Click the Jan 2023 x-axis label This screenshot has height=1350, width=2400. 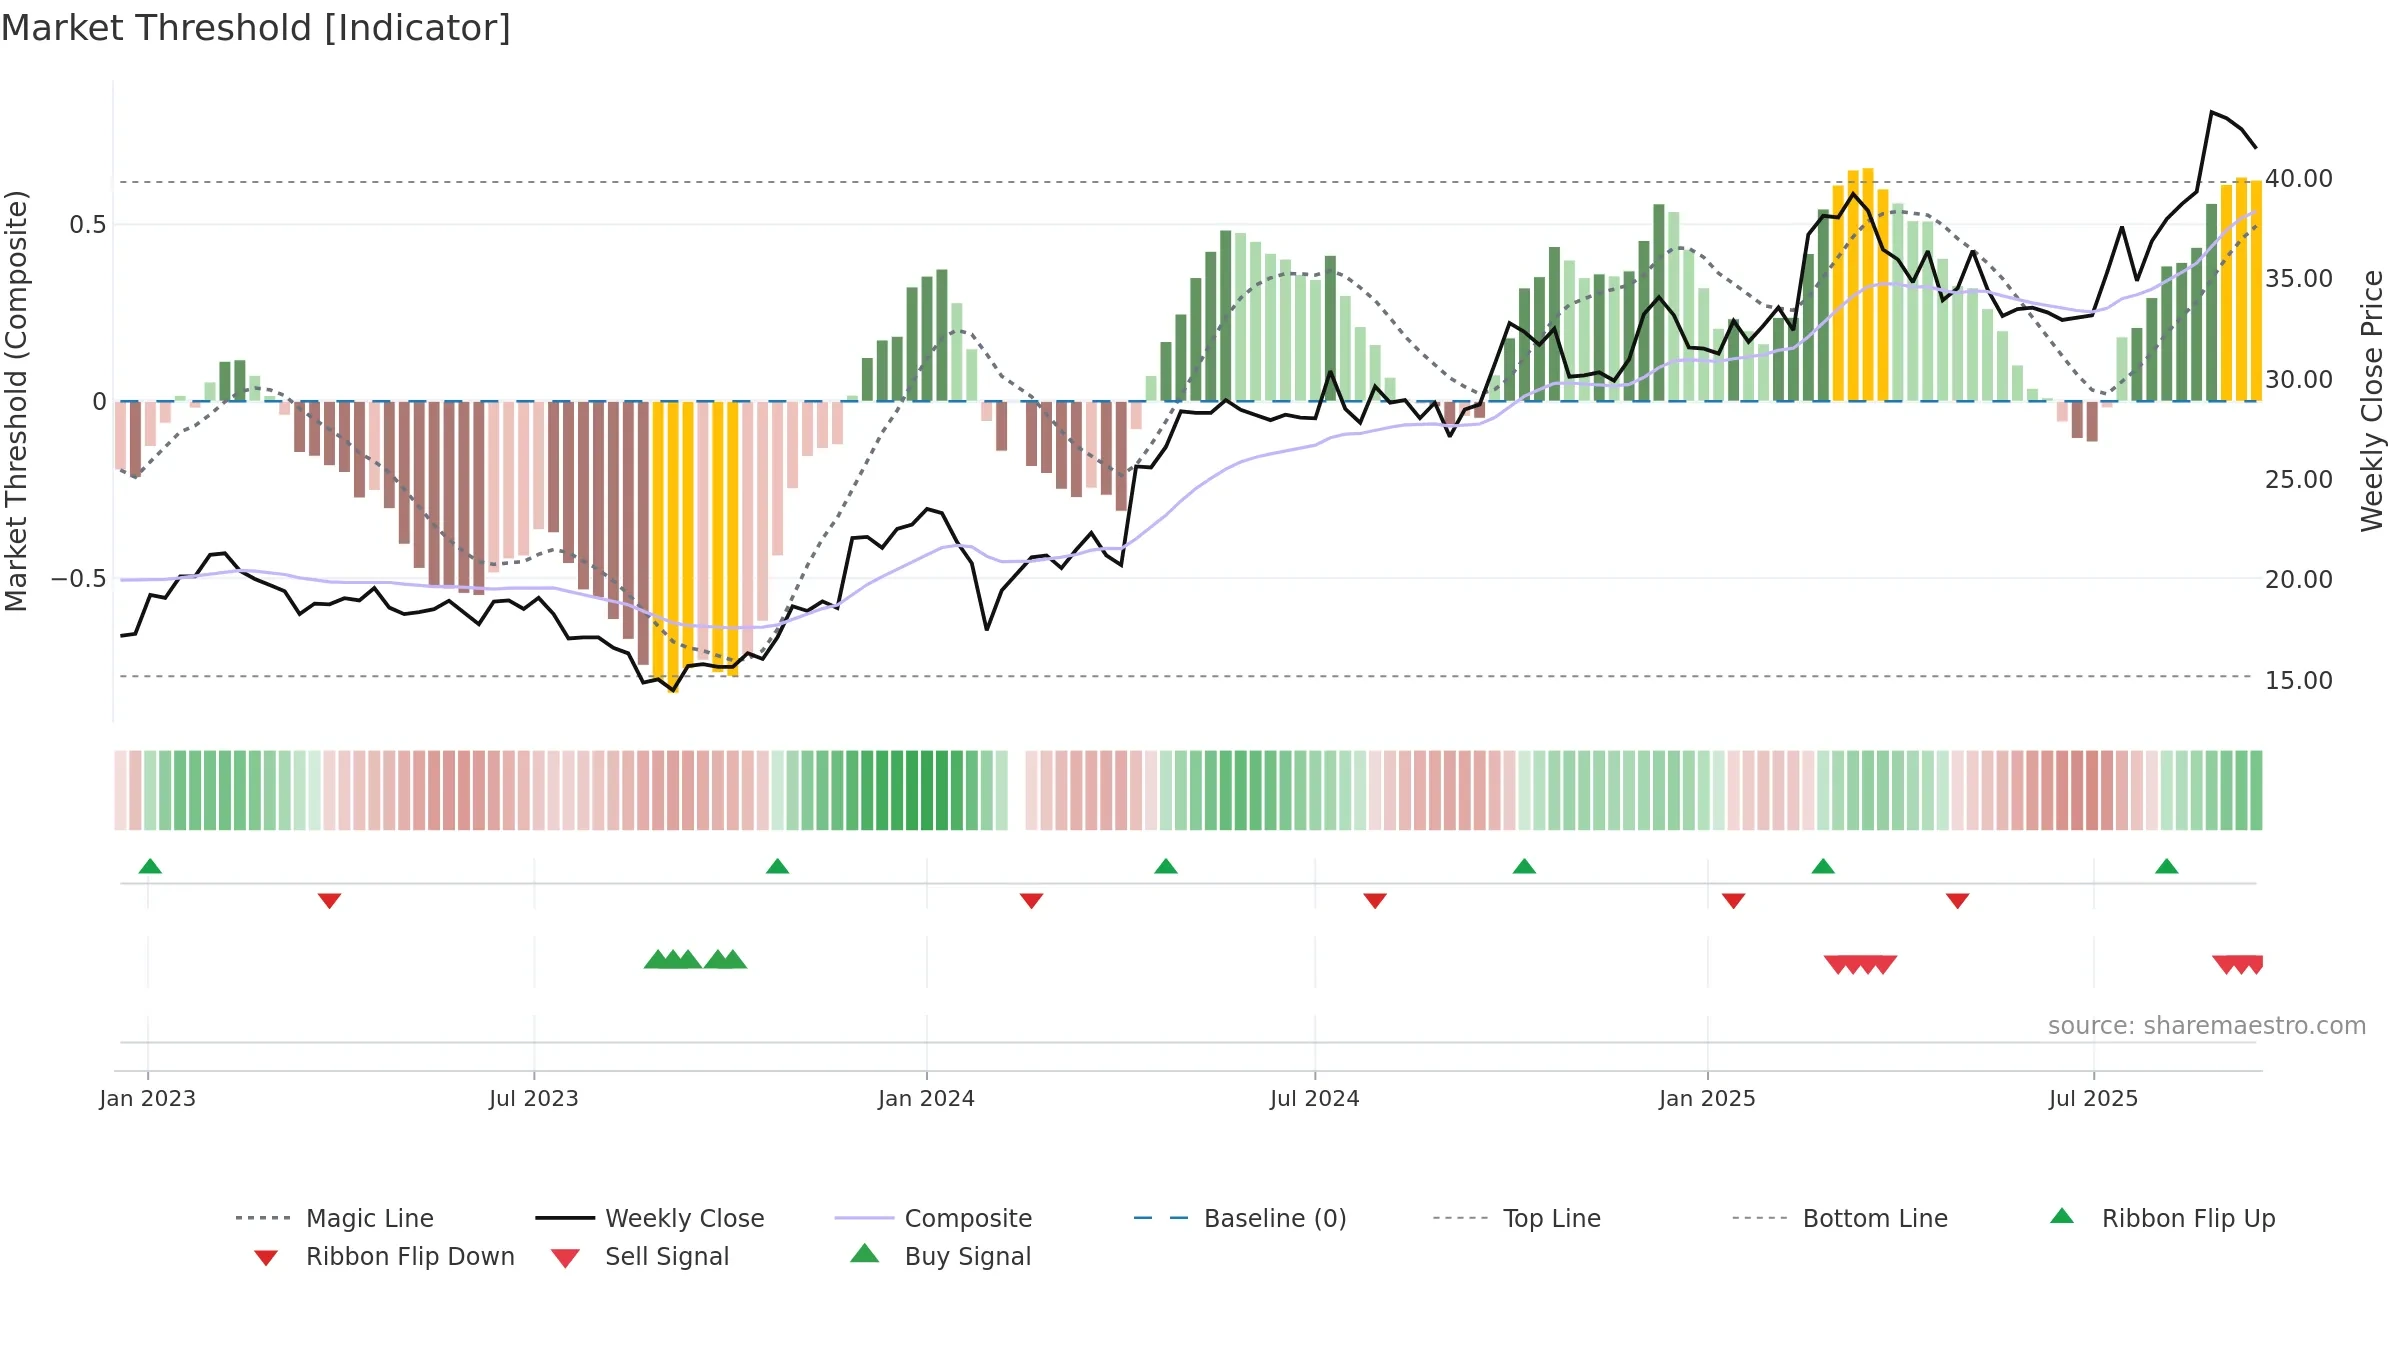pos(148,1098)
